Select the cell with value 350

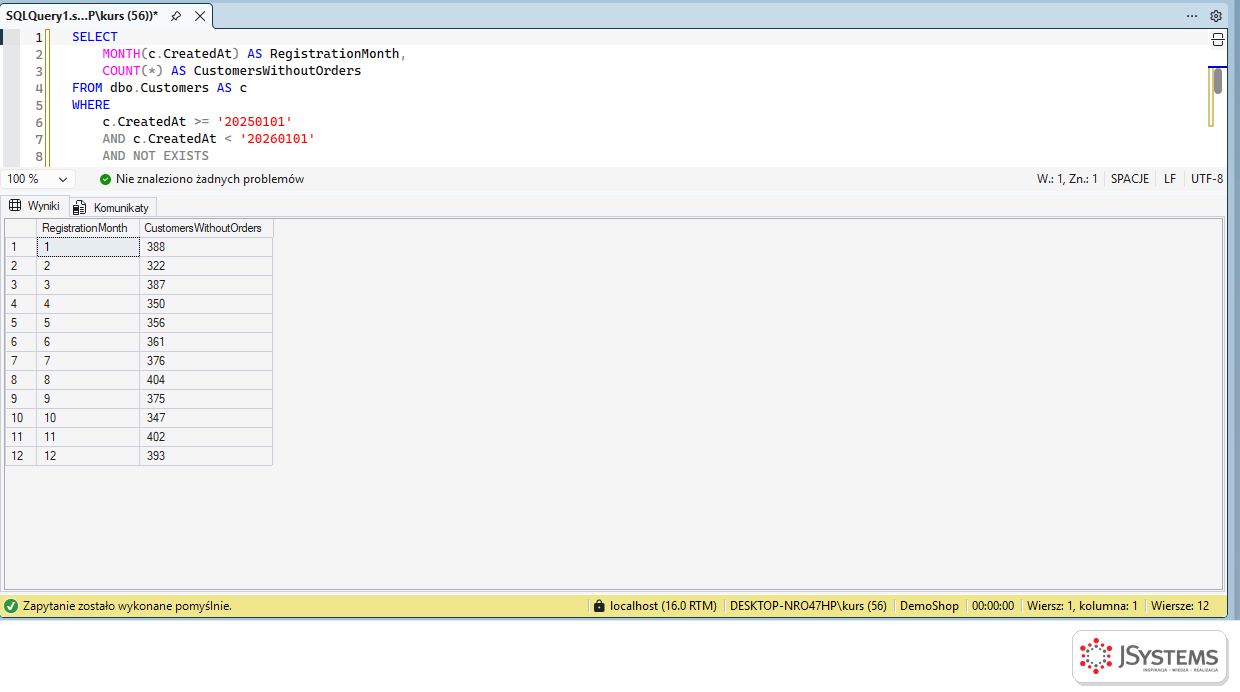pyautogui.click(x=206, y=304)
